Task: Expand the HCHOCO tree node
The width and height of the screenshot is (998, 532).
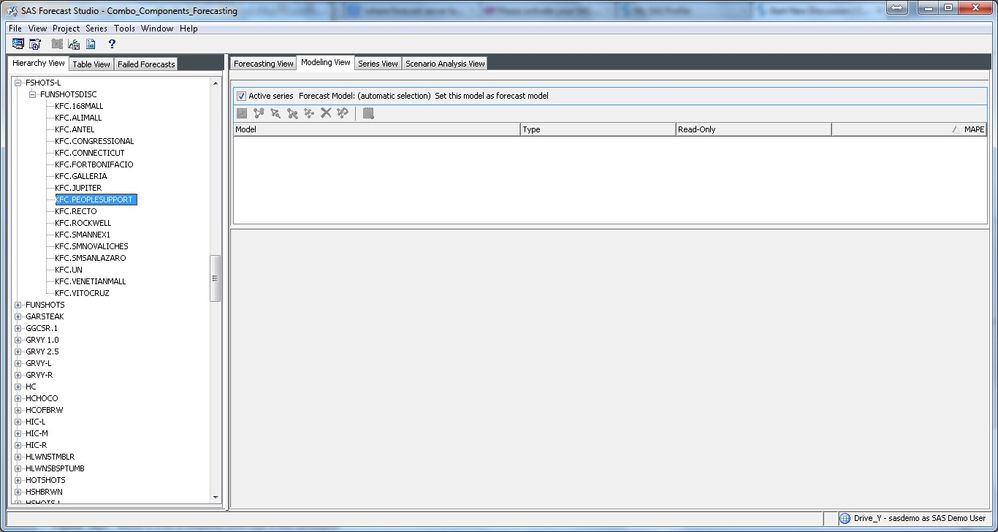Action: (18, 398)
